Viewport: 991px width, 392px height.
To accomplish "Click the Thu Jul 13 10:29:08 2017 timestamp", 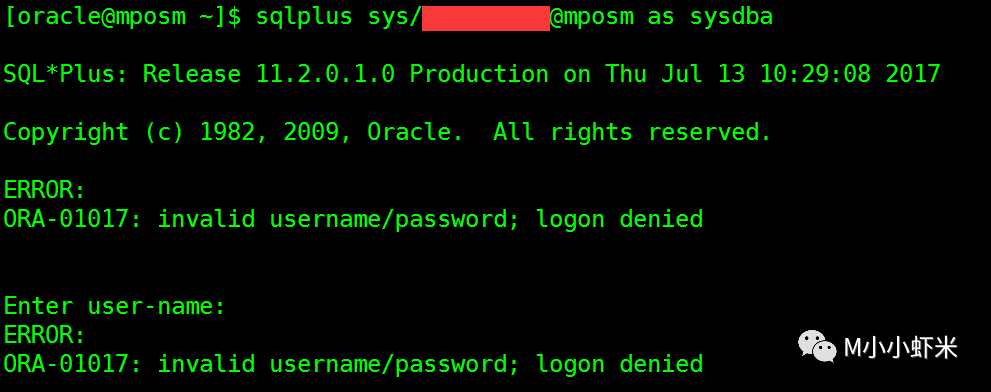I will 773,75.
